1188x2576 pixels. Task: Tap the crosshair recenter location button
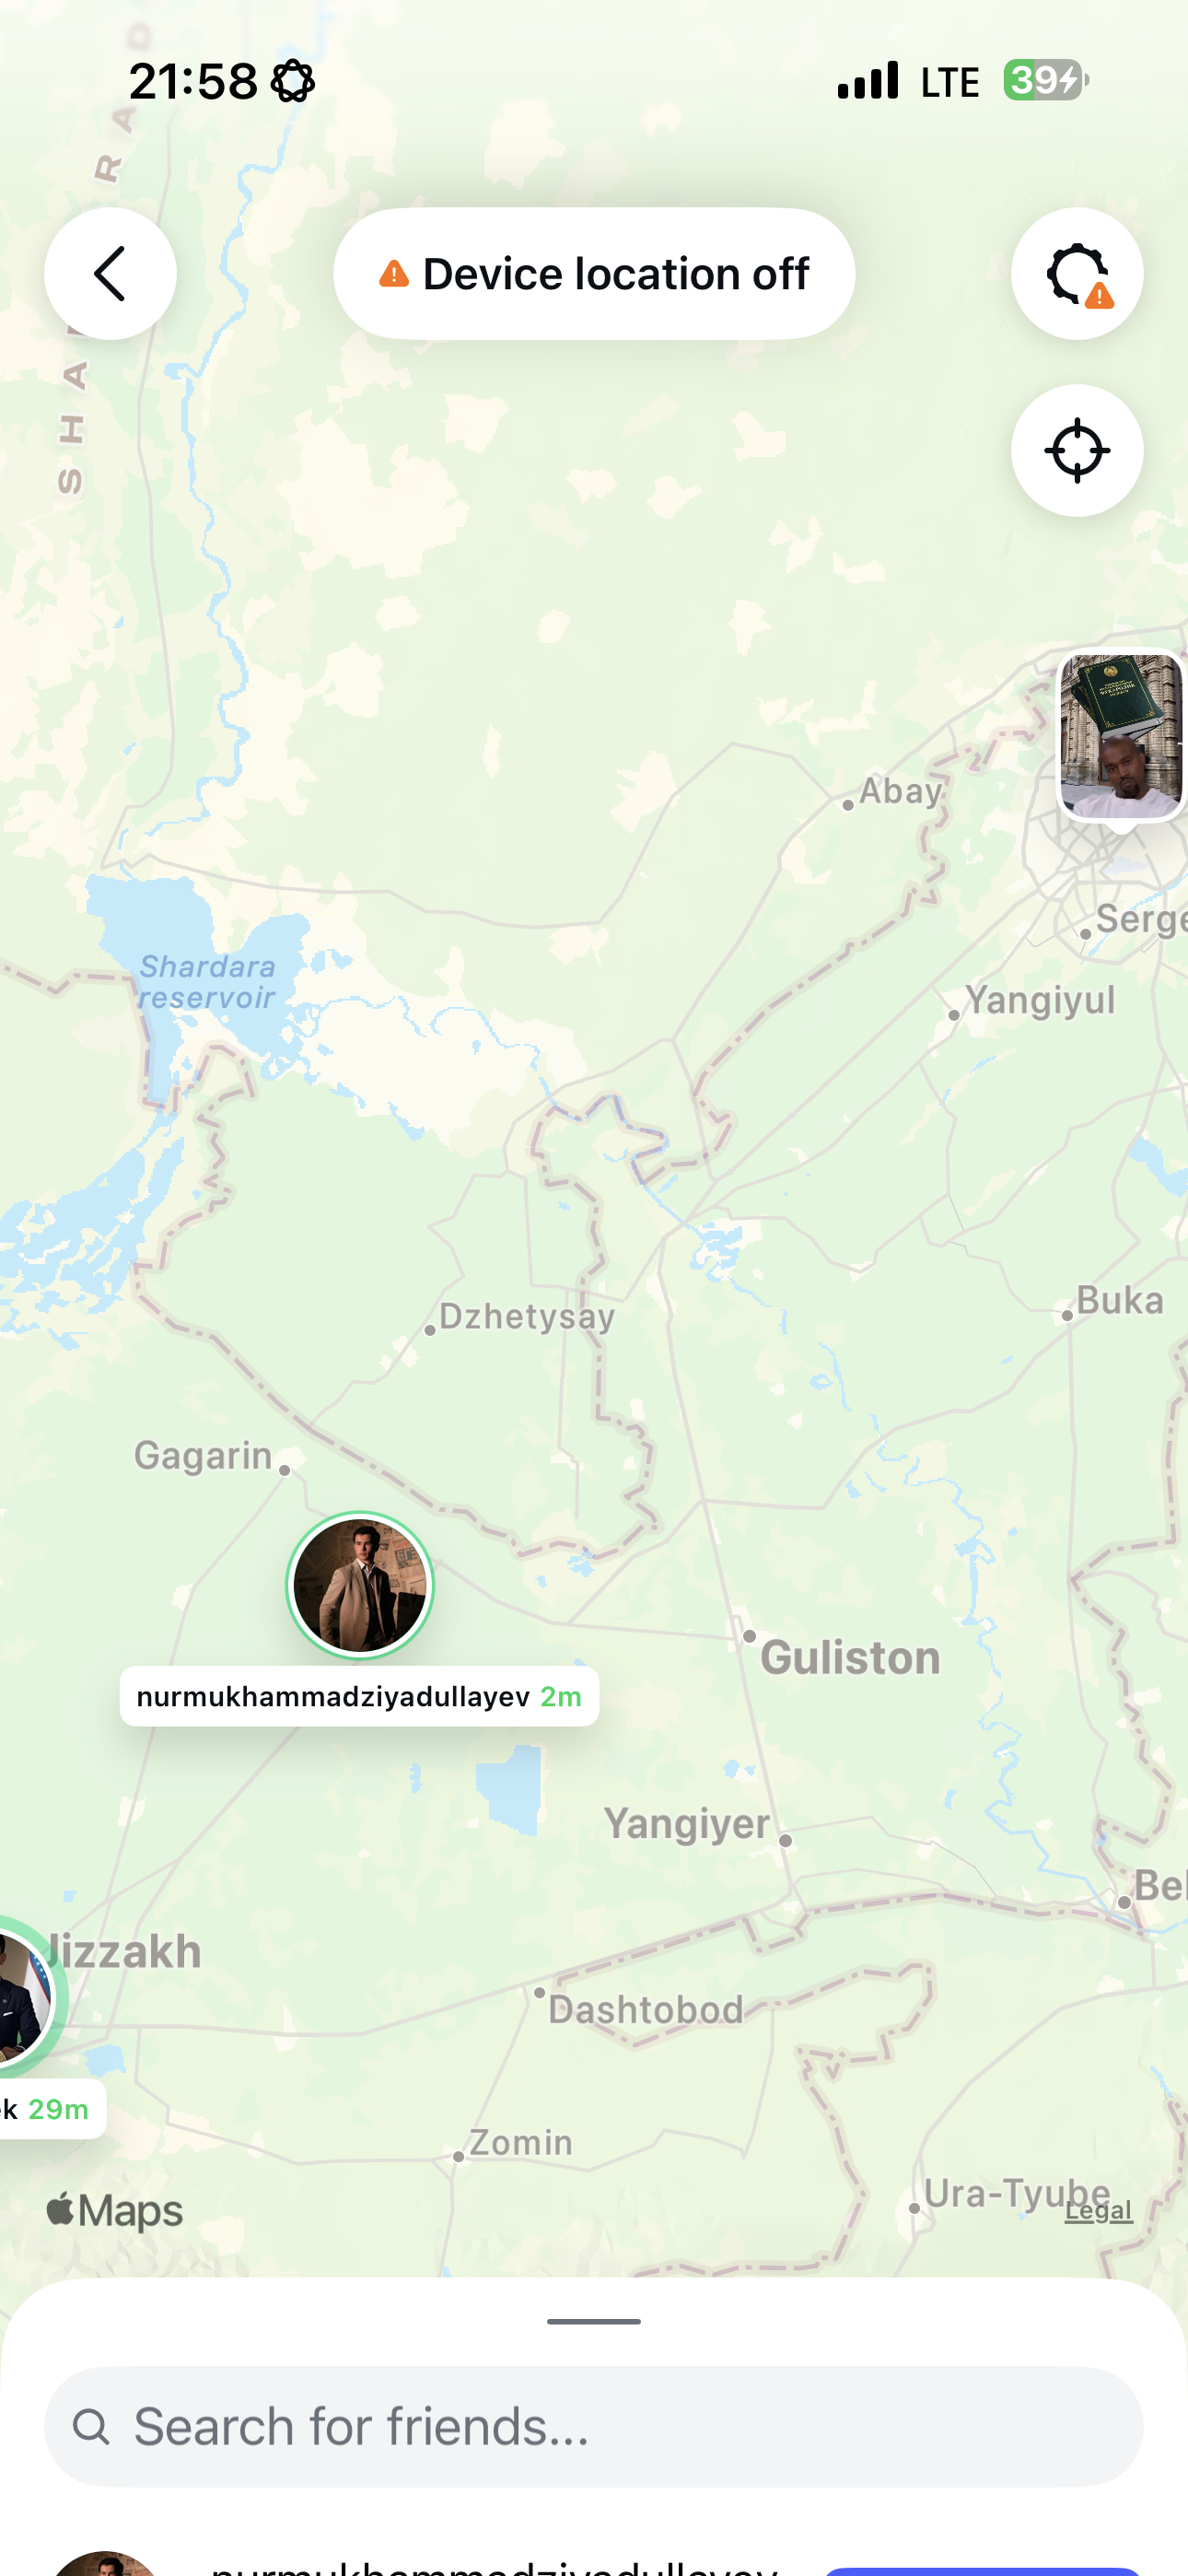(1077, 450)
